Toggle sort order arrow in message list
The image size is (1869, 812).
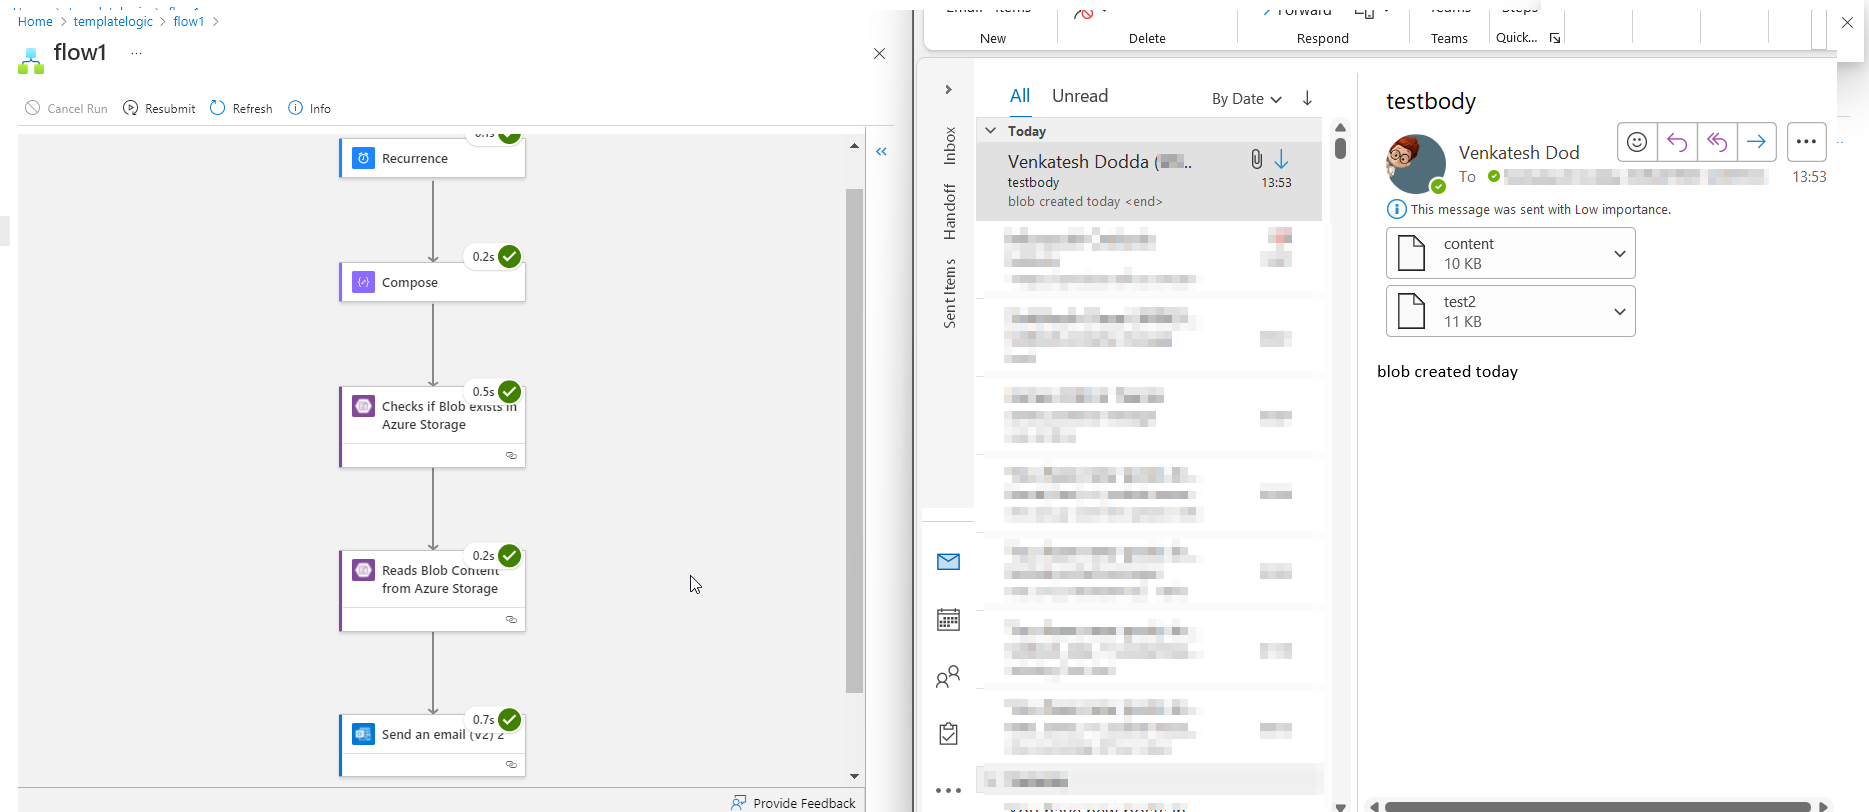(x=1307, y=98)
